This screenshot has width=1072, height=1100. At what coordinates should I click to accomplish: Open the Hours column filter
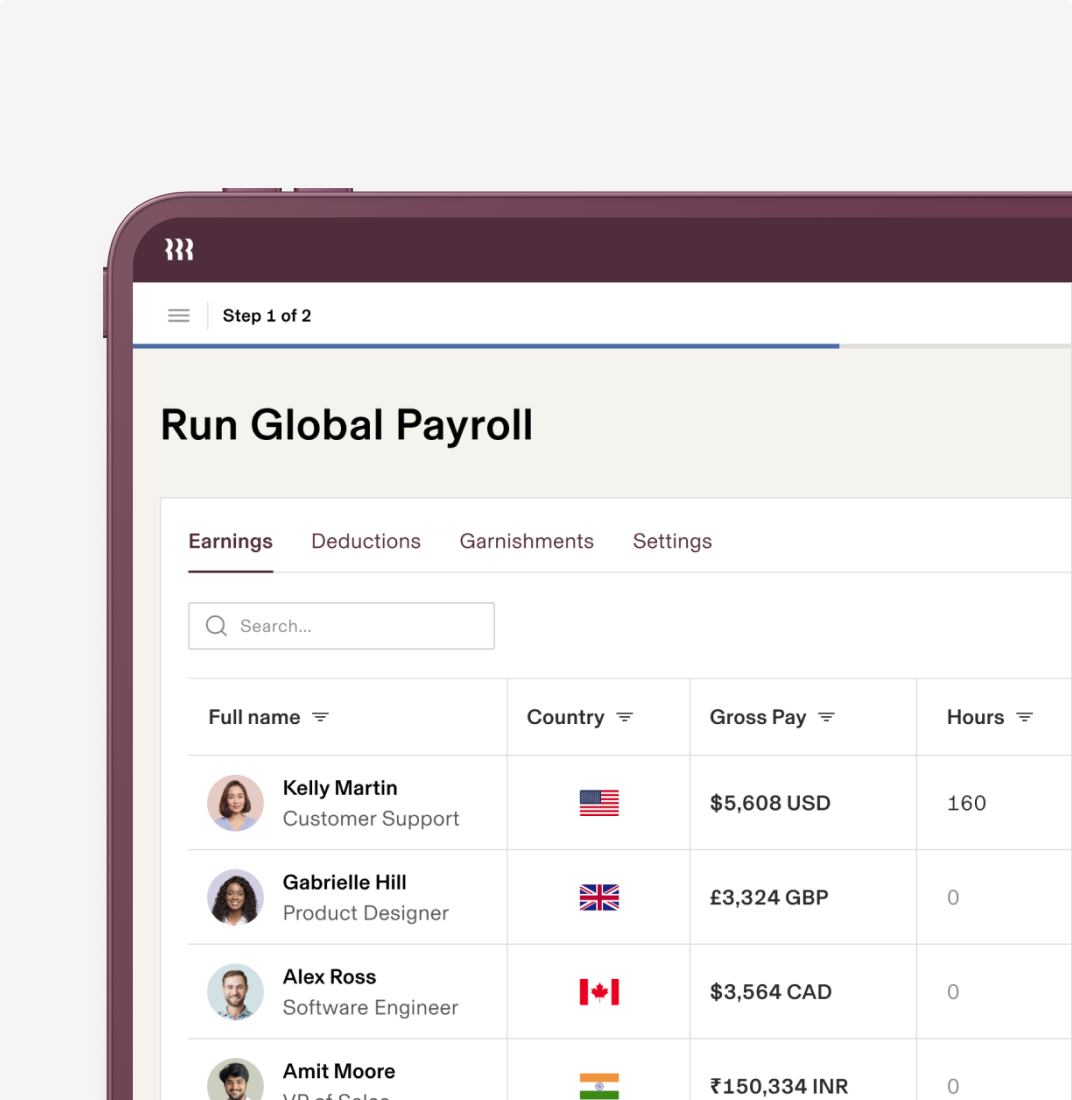(x=1025, y=716)
